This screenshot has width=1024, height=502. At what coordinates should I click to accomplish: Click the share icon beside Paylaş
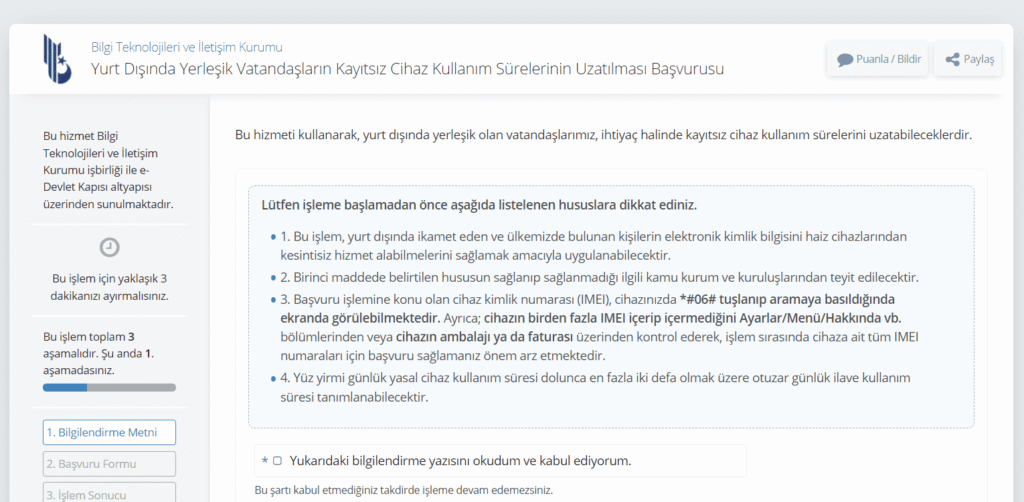(x=952, y=59)
